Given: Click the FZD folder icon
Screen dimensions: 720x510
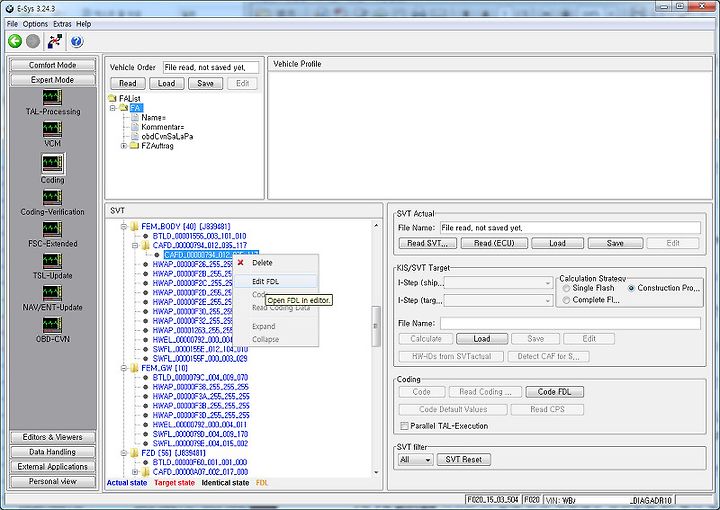Looking at the screenshot, I should (135, 453).
